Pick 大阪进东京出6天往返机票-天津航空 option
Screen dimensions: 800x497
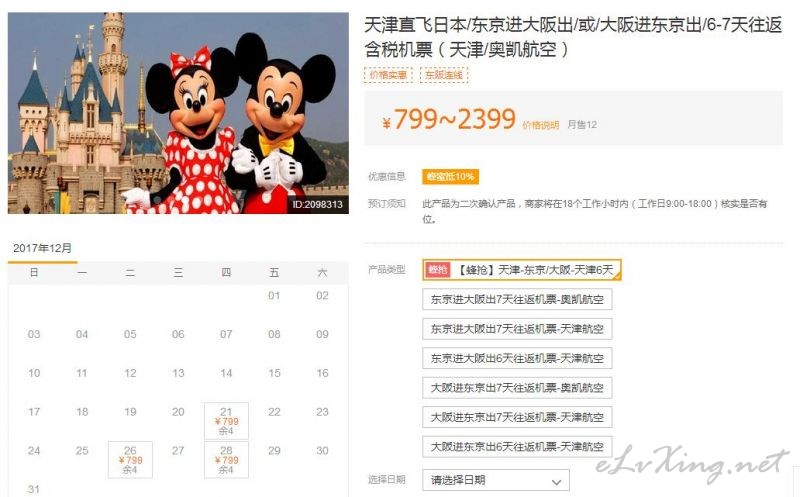coord(517,447)
